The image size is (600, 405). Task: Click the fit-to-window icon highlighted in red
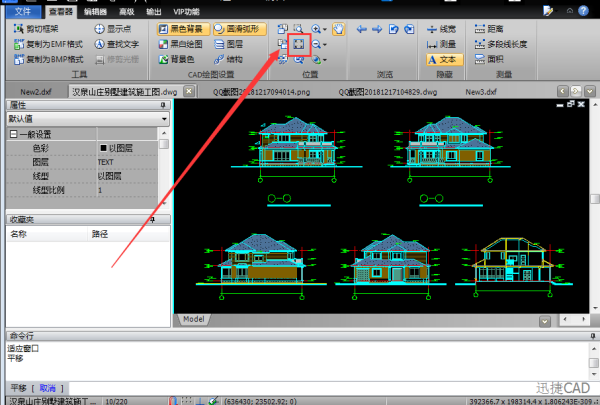coord(300,44)
